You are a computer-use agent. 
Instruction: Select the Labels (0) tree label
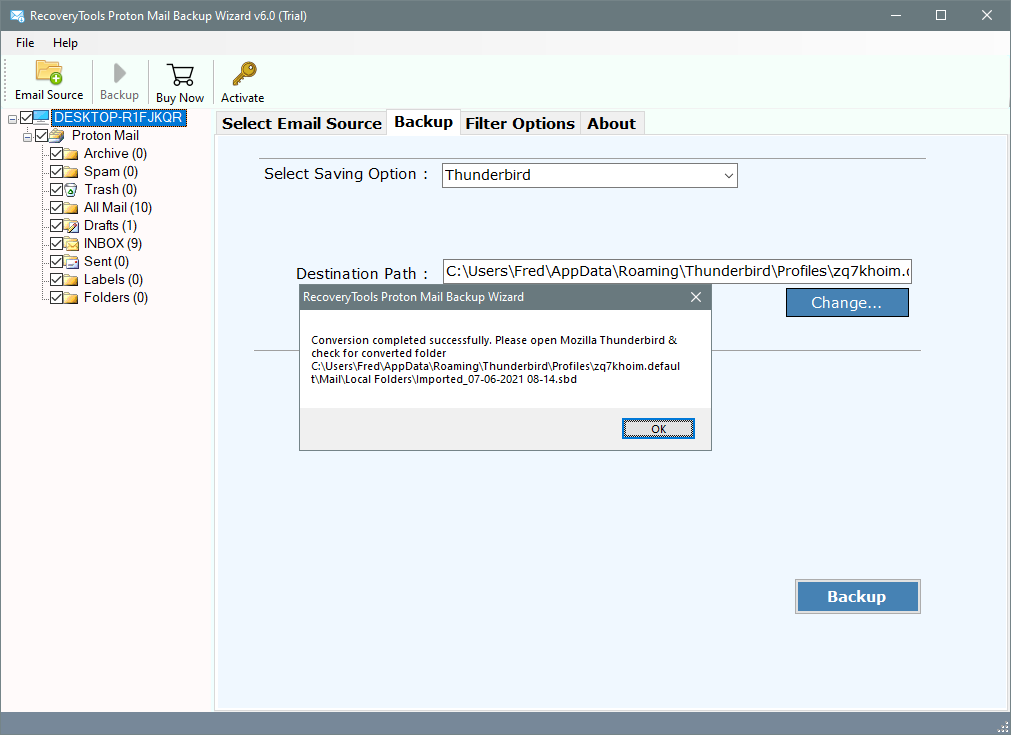click(113, 280)
